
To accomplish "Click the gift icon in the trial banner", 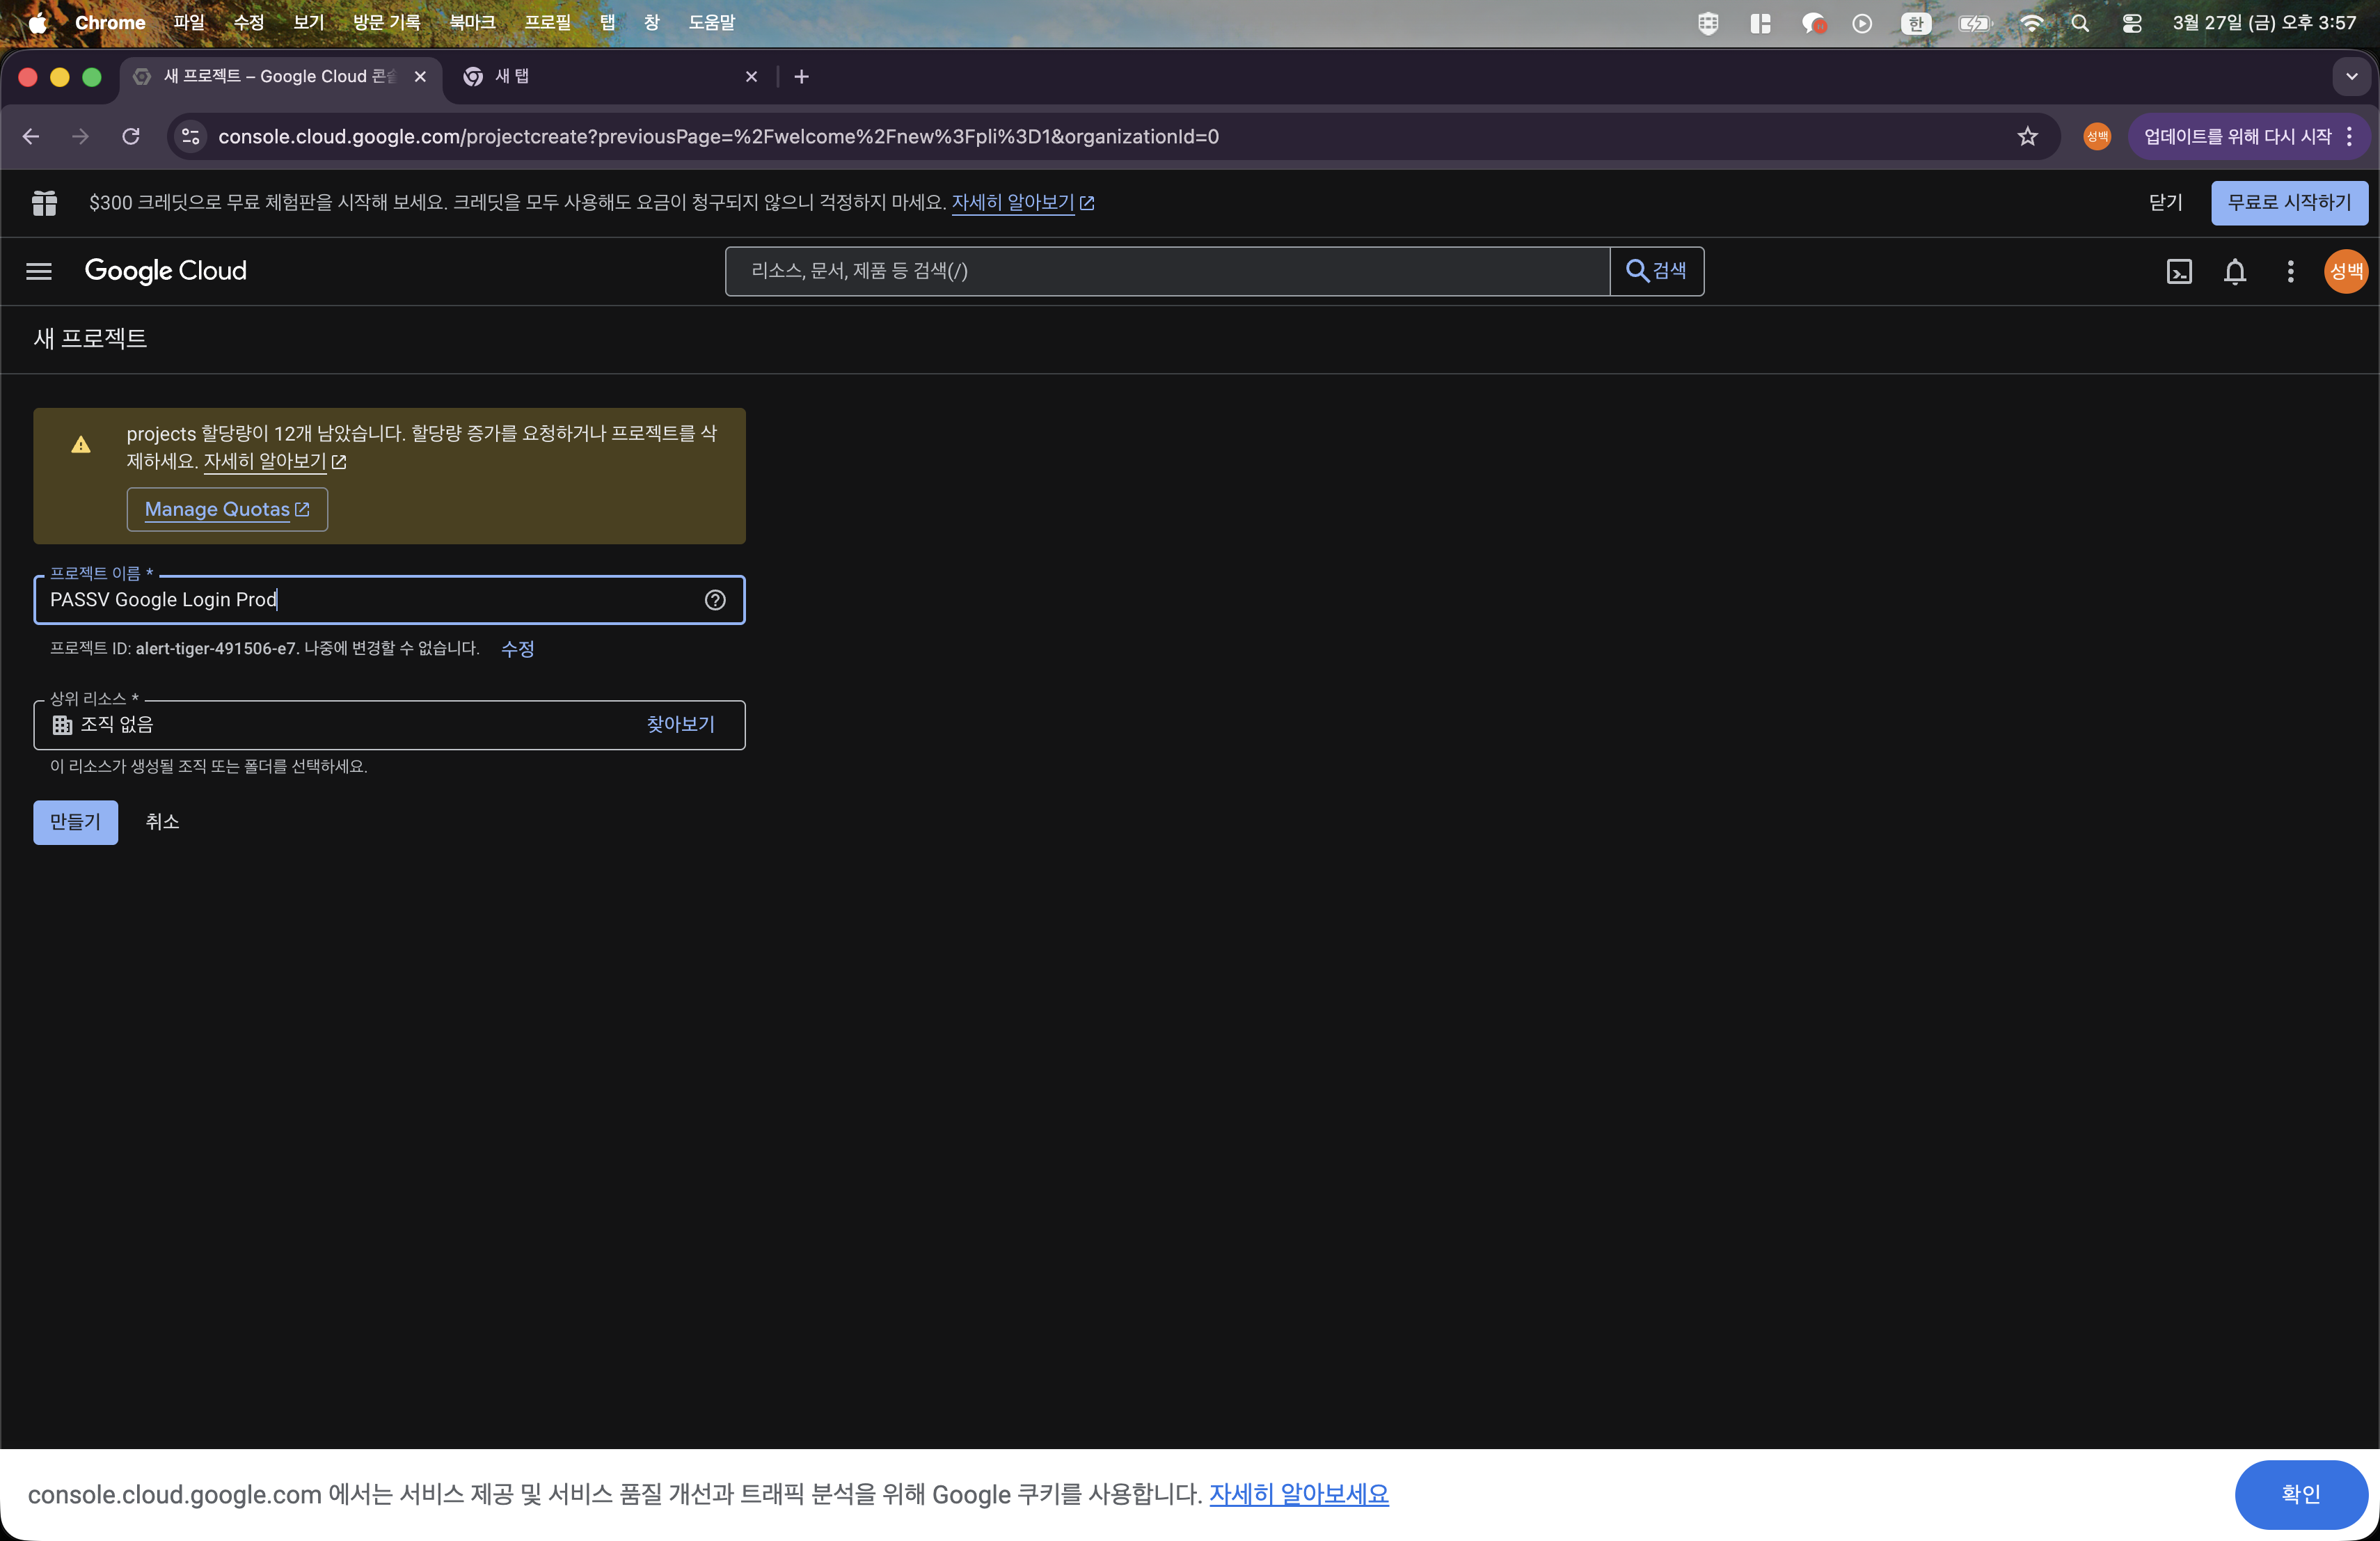I will (x=44, y=202).
